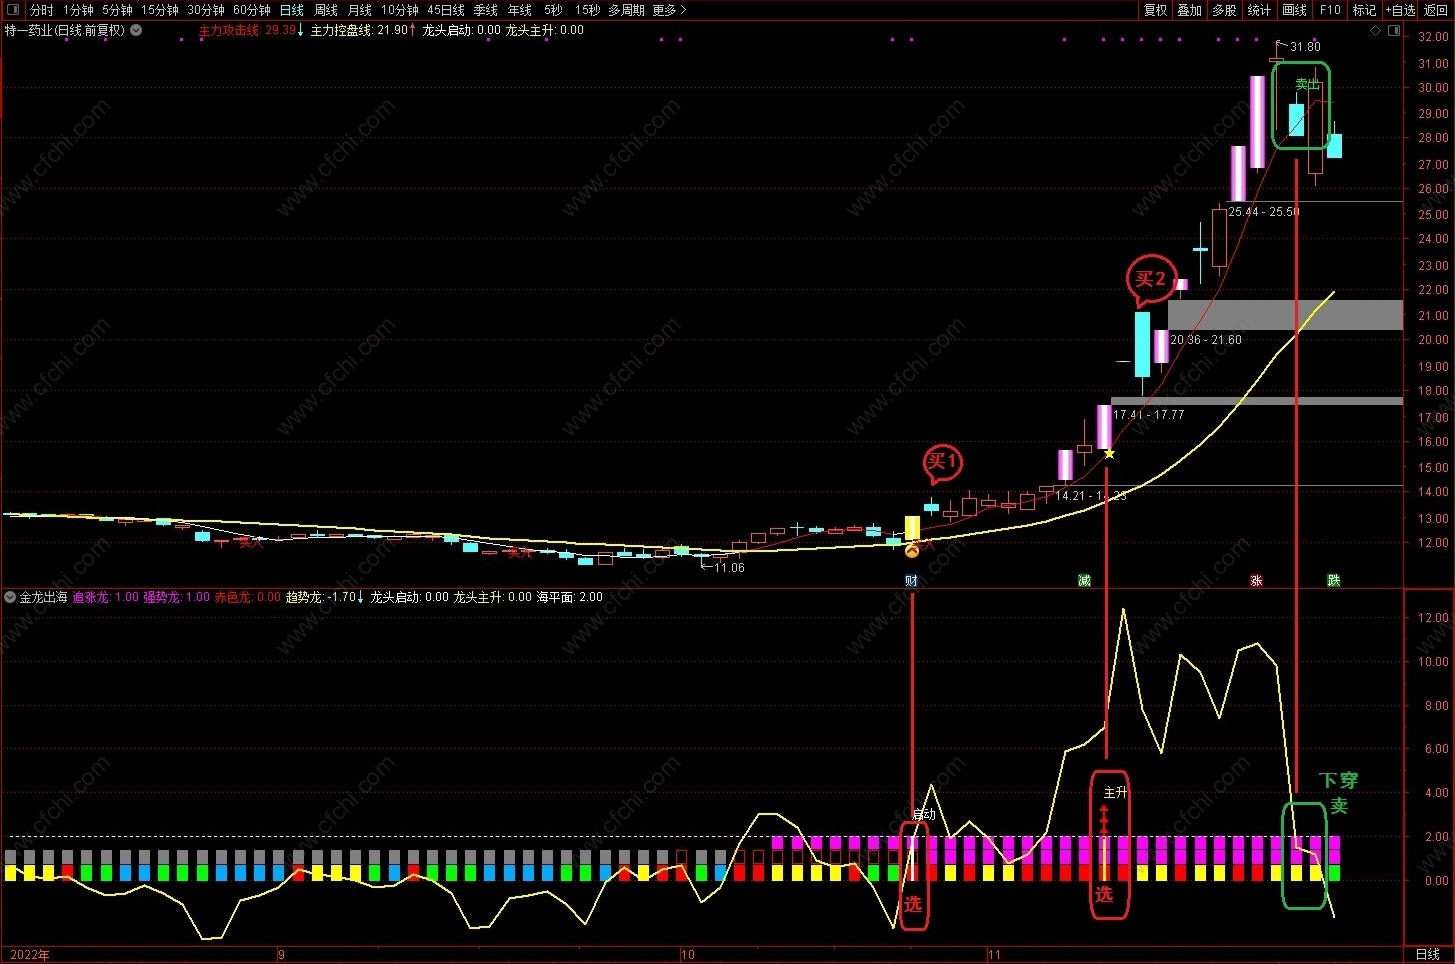Click the 31.80 high price label
Viewport: 1455px width, 964px height.
[1305, 47]
